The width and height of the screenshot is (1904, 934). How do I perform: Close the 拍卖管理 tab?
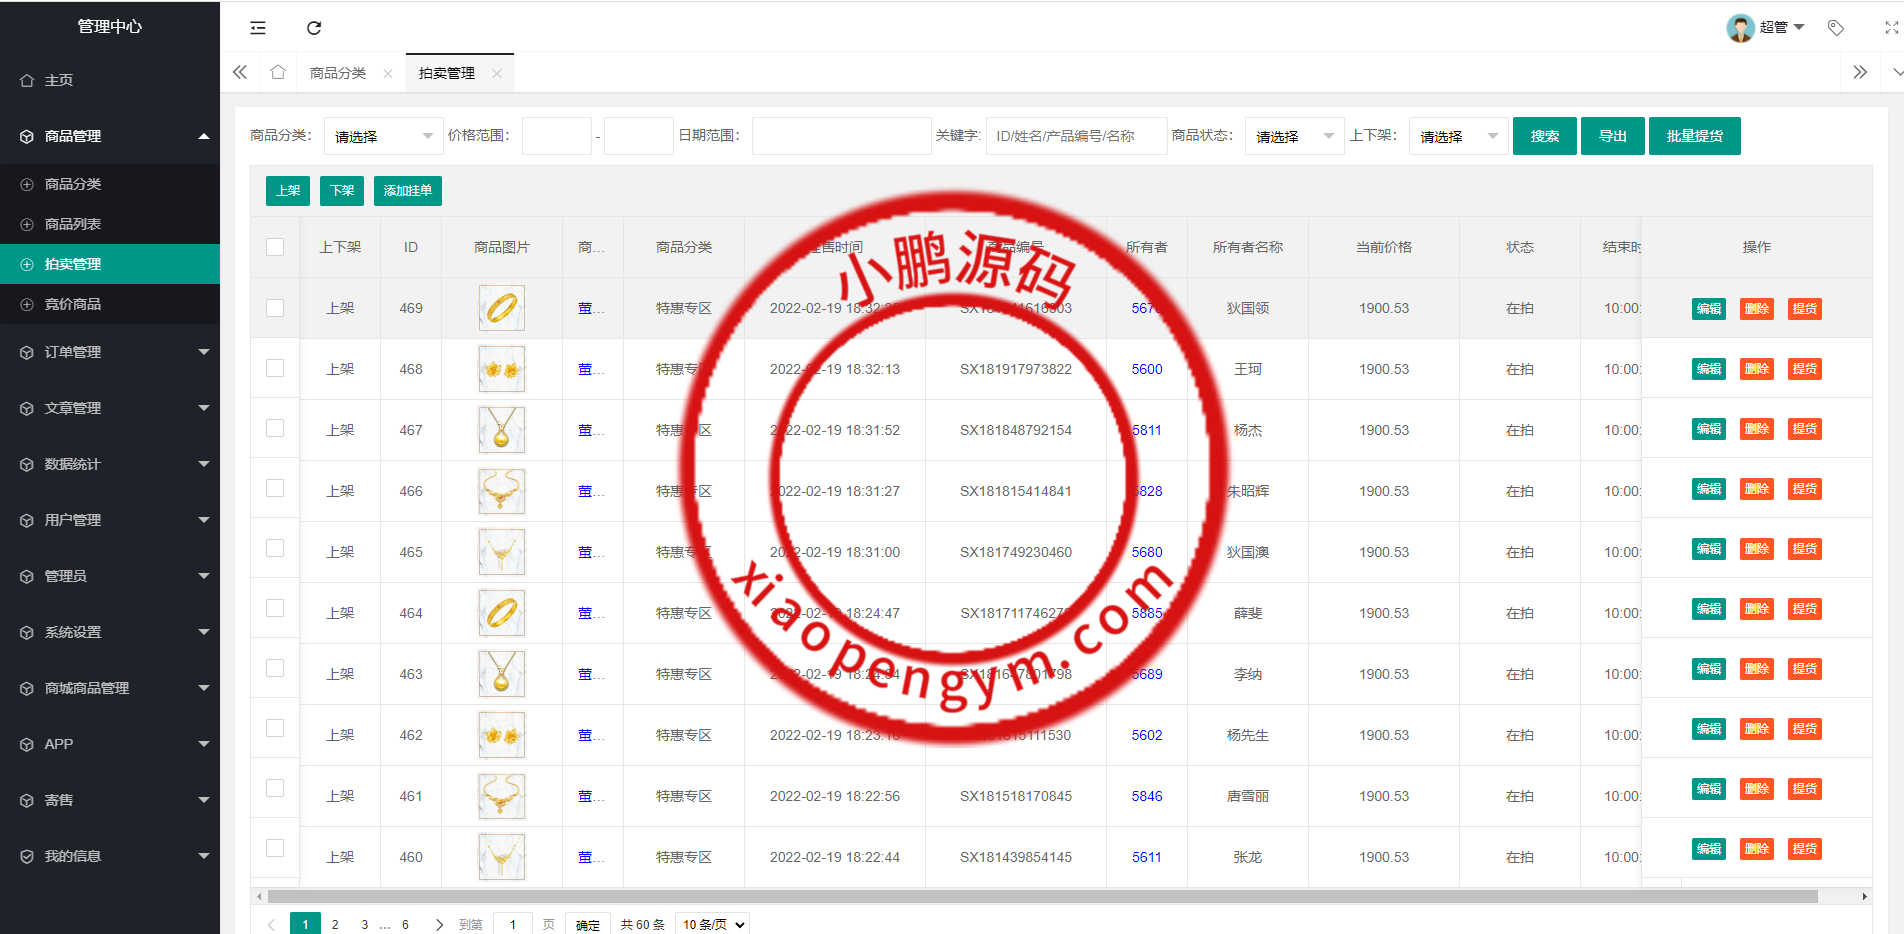point(497,73)
